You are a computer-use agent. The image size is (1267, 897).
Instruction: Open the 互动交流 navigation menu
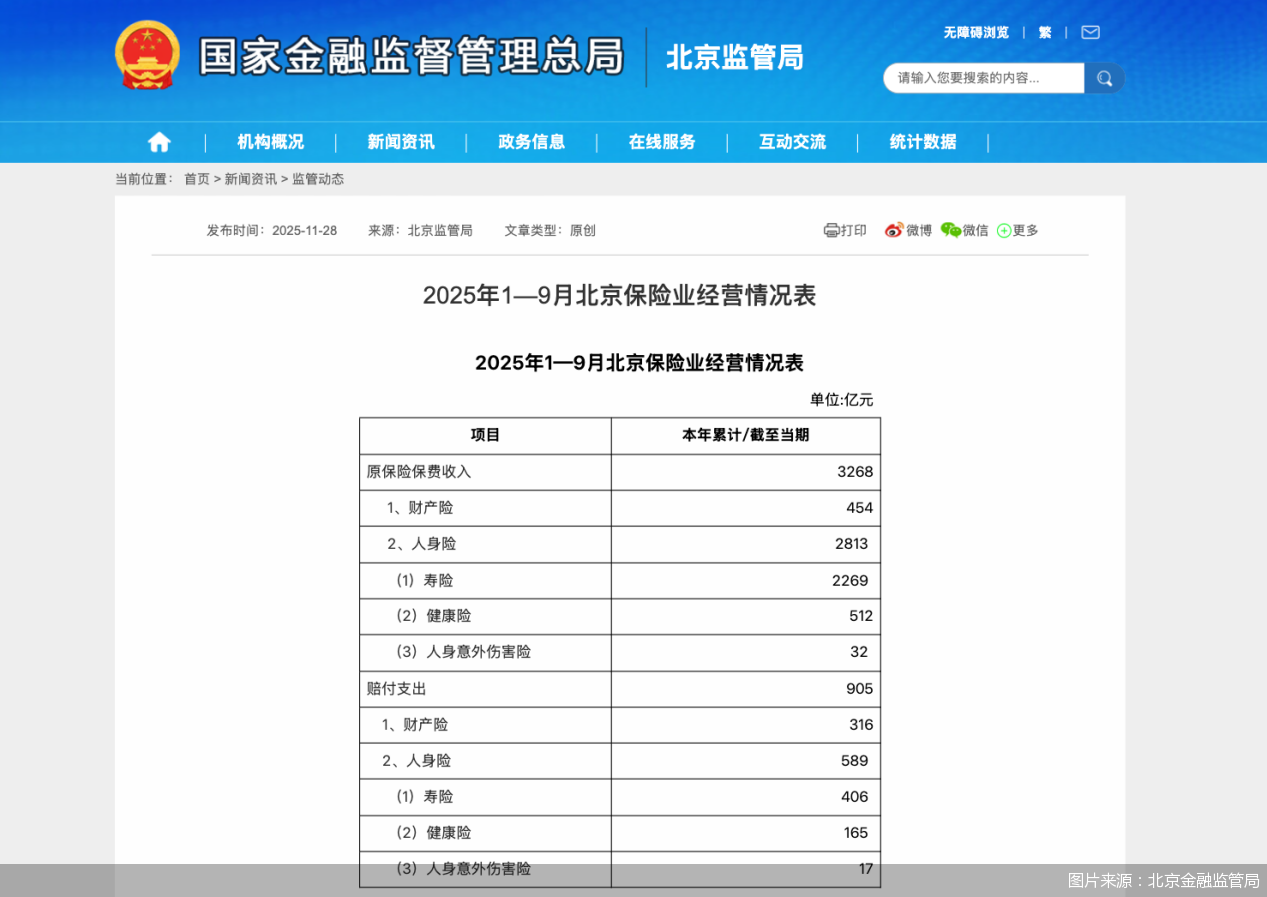tap(792, 142)
